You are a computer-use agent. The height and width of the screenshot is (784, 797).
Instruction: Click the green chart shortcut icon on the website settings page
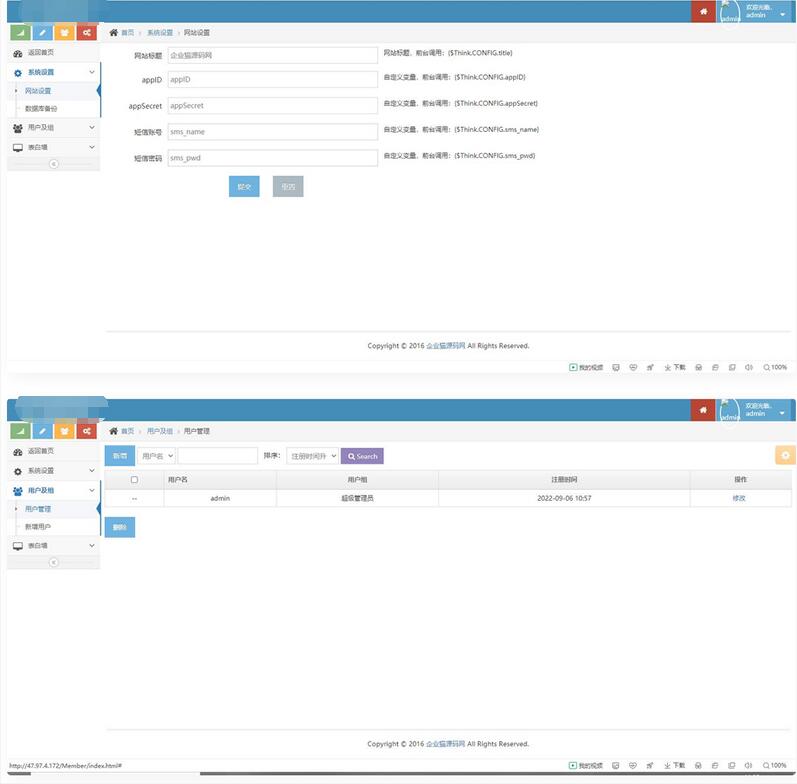[19, 33]
